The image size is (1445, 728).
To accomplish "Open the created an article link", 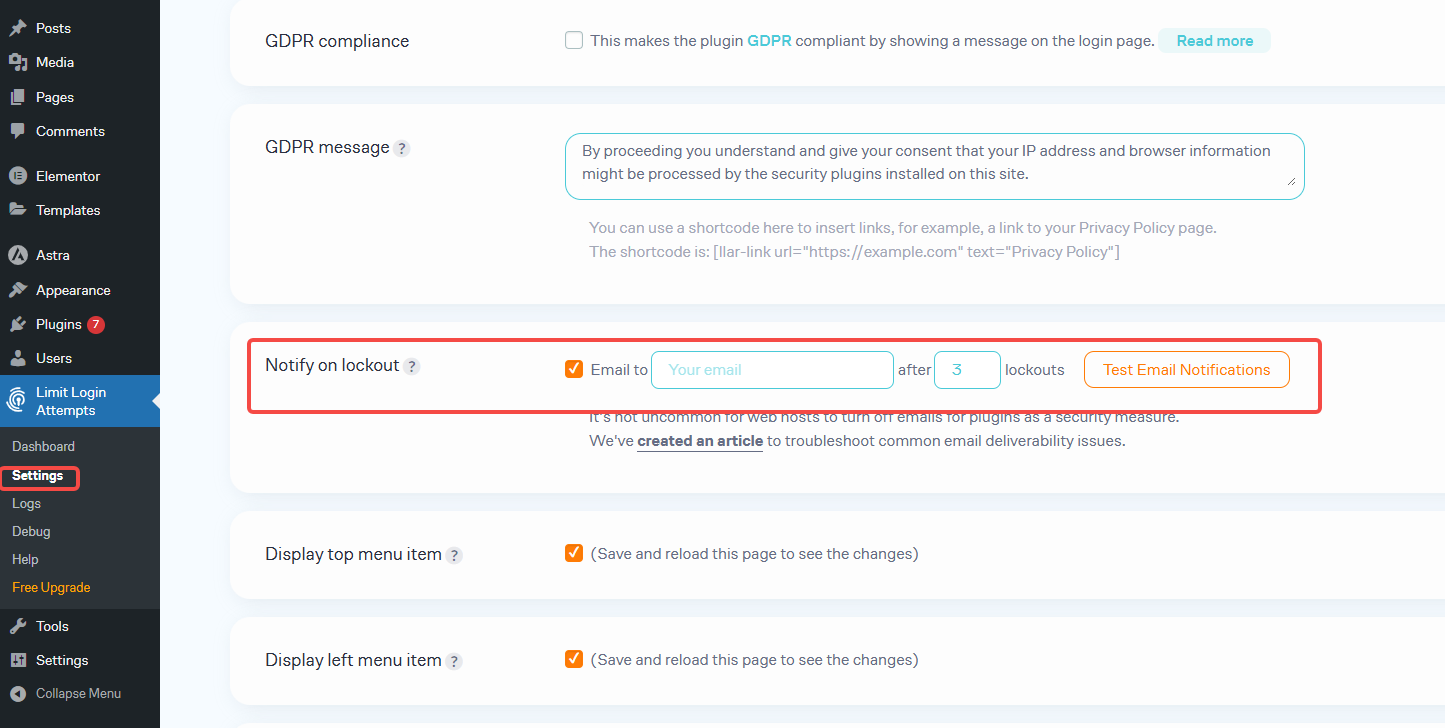I will point(699,440).
